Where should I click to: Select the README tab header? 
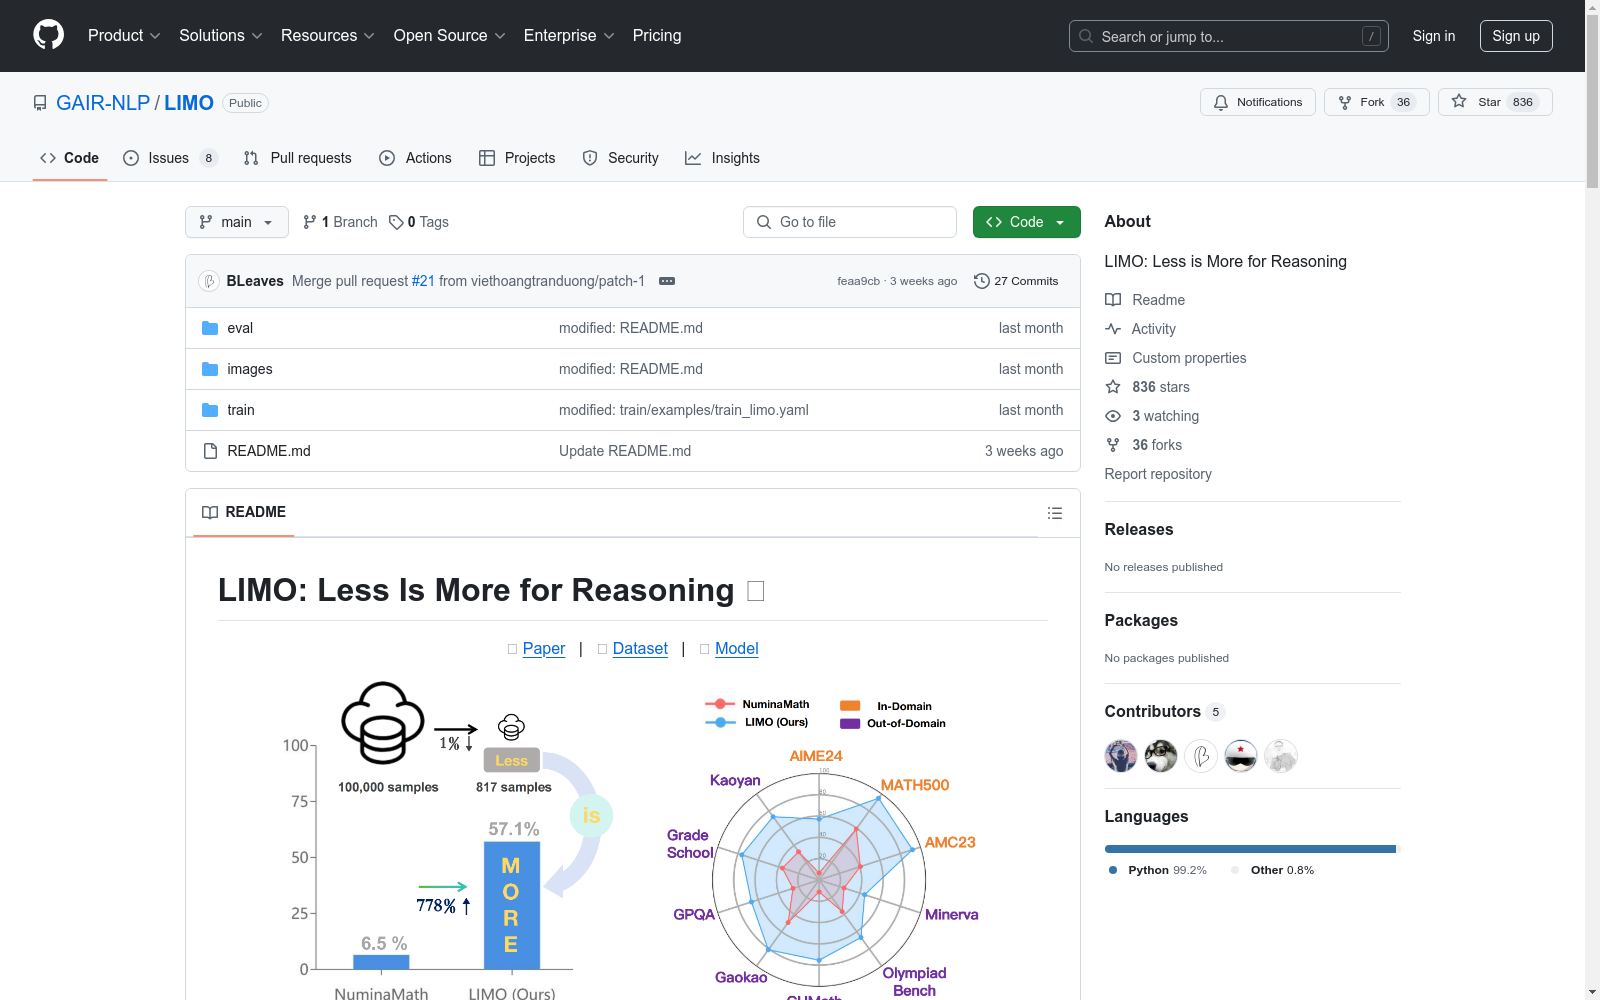click(244, 512)
